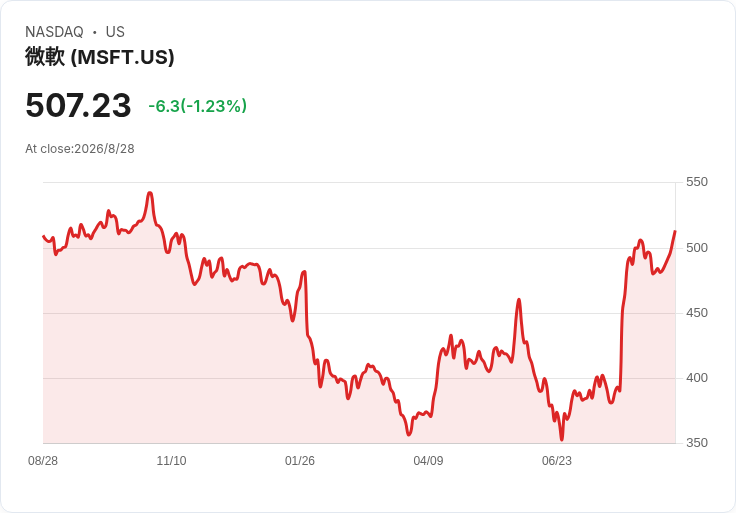Click the highest peak on the price line
This screenshot has width=736, height=513.
click(150, 193)
